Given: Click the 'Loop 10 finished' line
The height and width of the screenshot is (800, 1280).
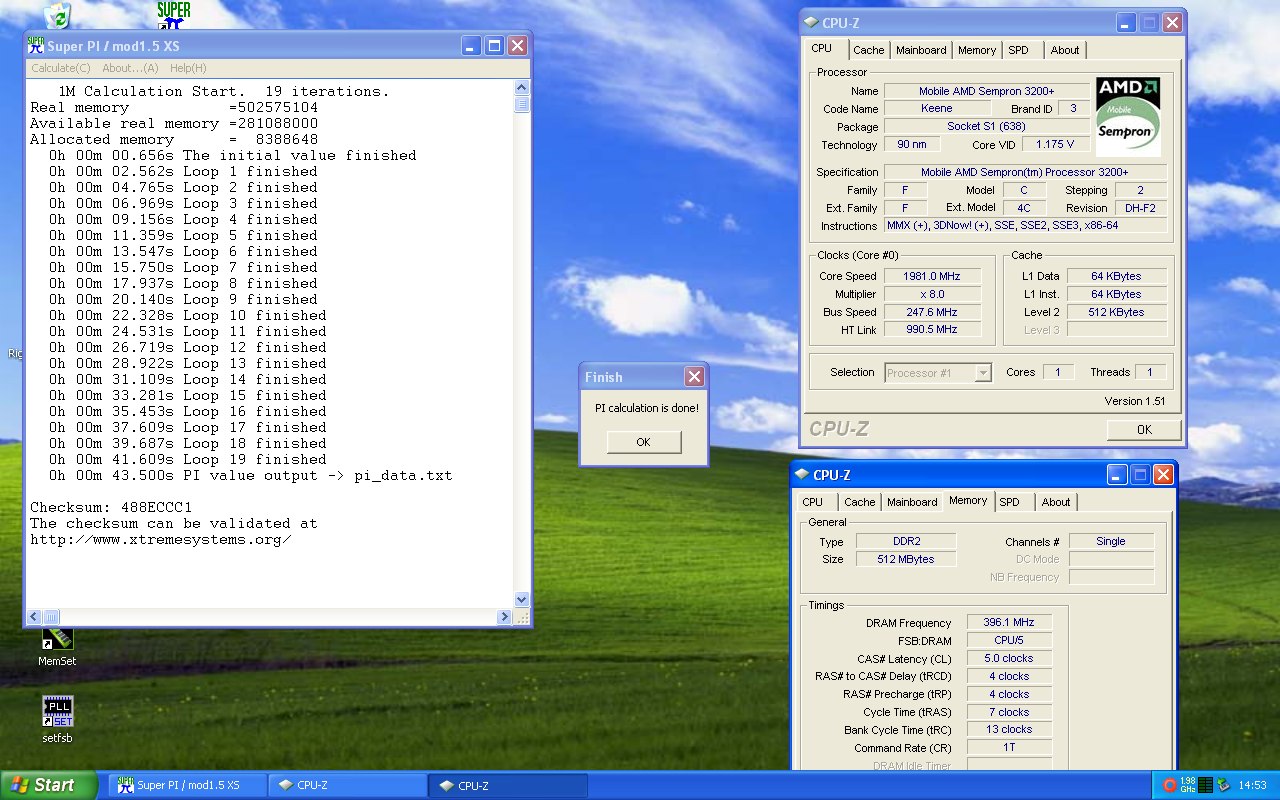Looking at the screenshot, I should (188, 315).
